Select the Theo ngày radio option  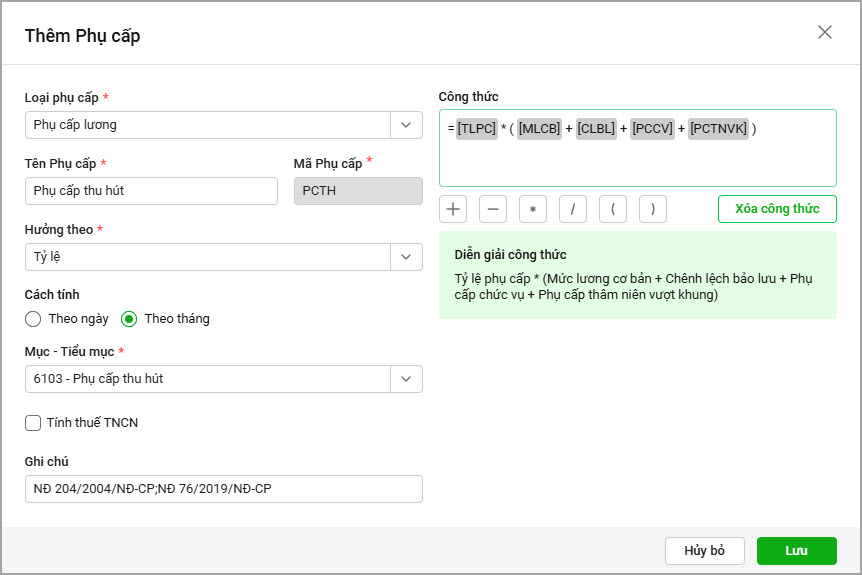click(x=33, y=319)
